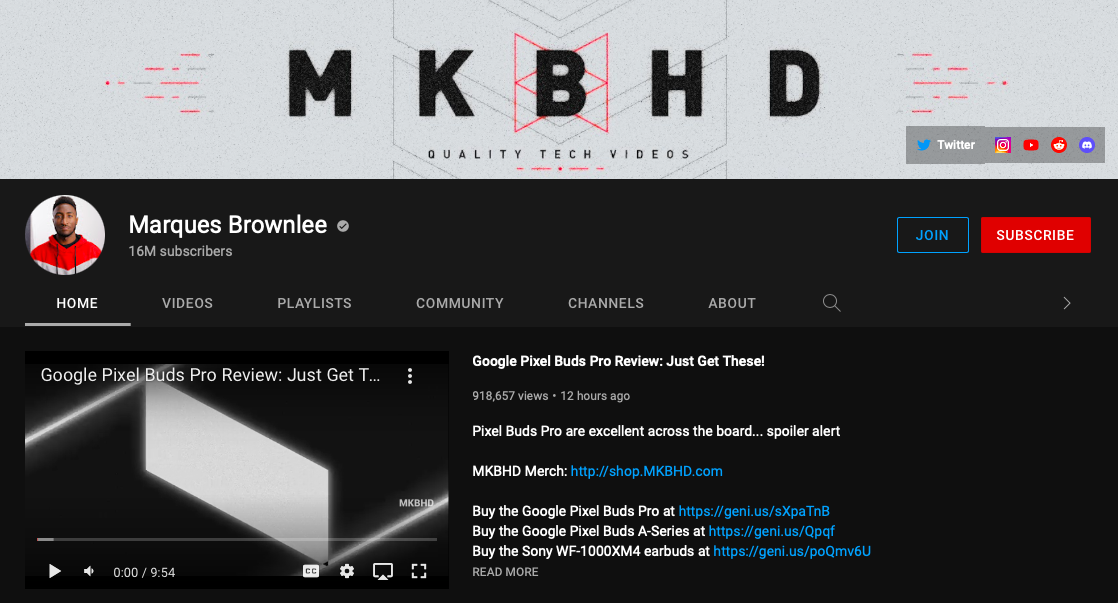The height and width of the screenshot is (603, 1118).
Task: Click the MKBHD watermark in video
Action: [x=416, y=503]
